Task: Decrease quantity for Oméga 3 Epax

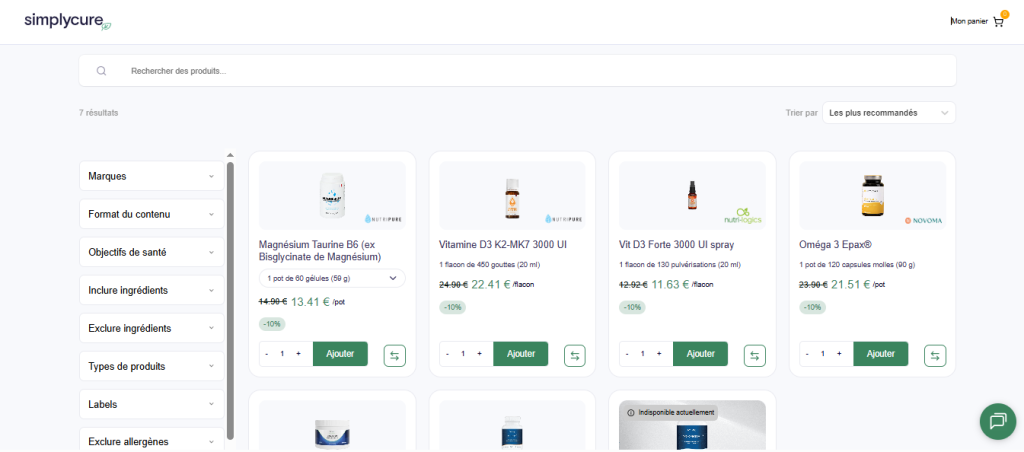Action: (807, 354)
